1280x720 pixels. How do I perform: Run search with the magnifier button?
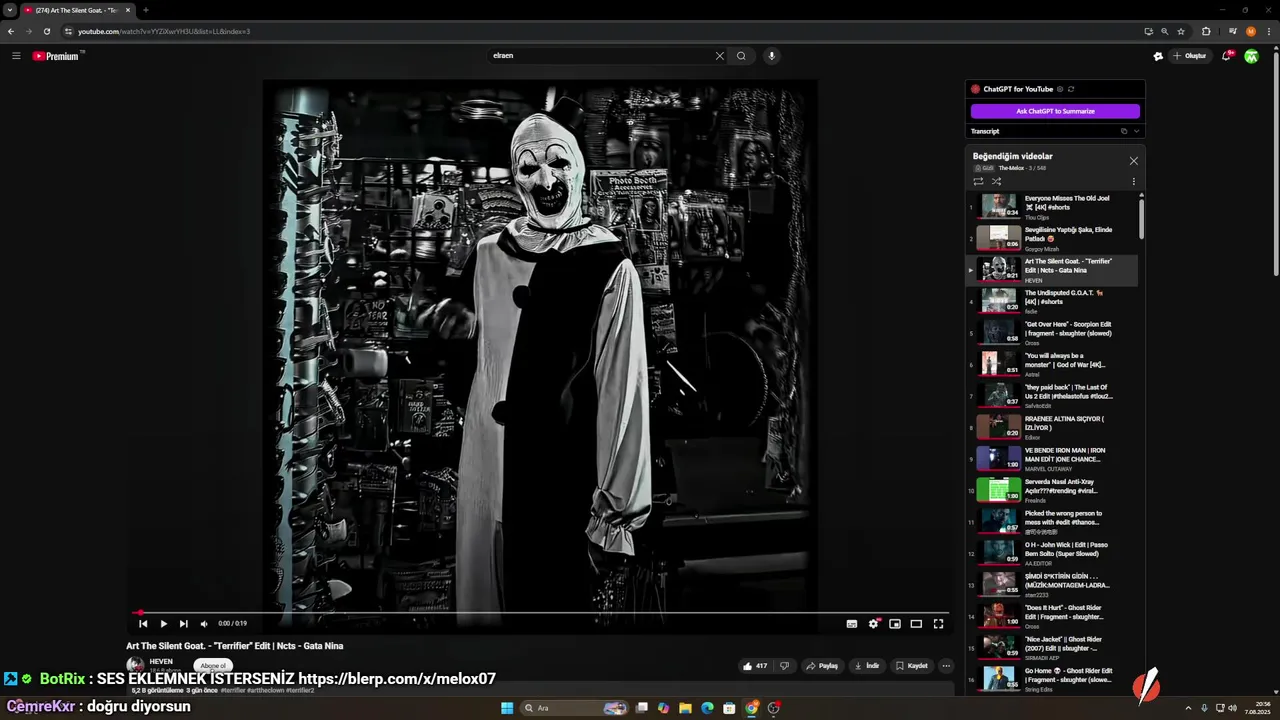point(741,56)
